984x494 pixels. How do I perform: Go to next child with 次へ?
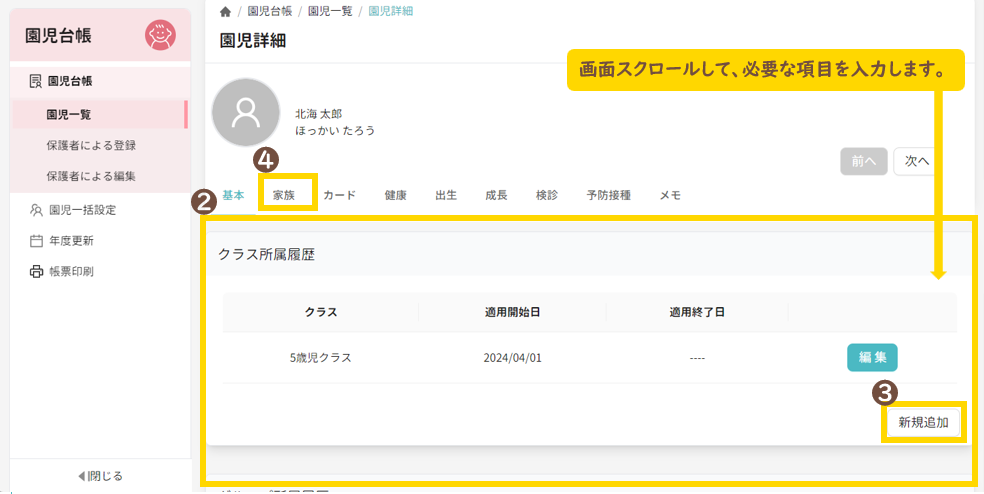[915, 161]
